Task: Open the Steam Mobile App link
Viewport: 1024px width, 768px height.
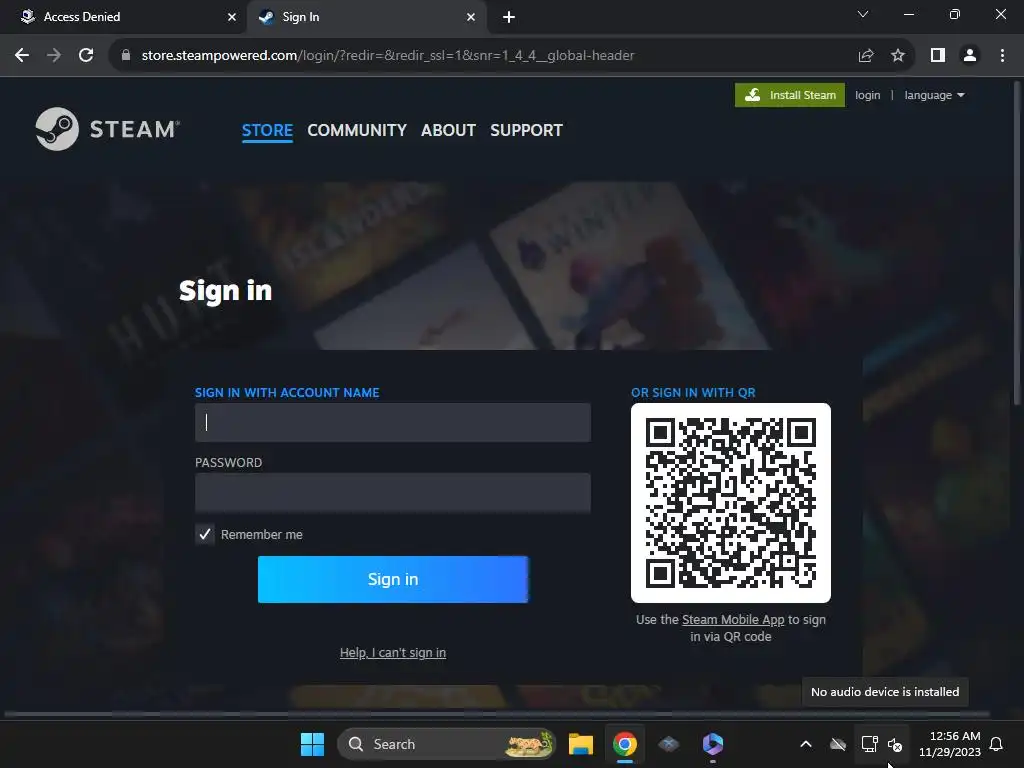Action: click(733, 620)
